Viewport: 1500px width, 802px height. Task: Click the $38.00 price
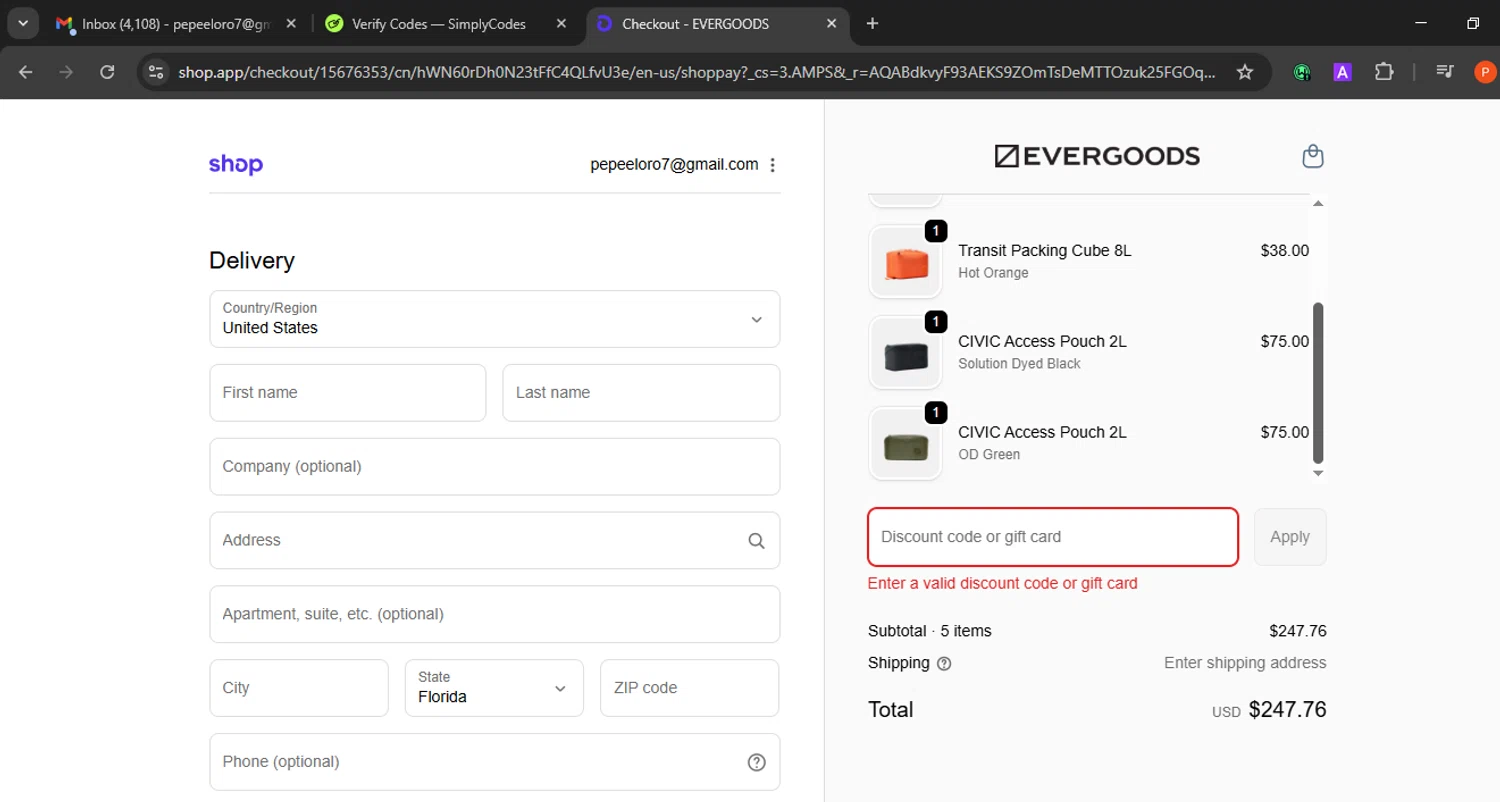pyautogui.click(x=1285, y=251)
